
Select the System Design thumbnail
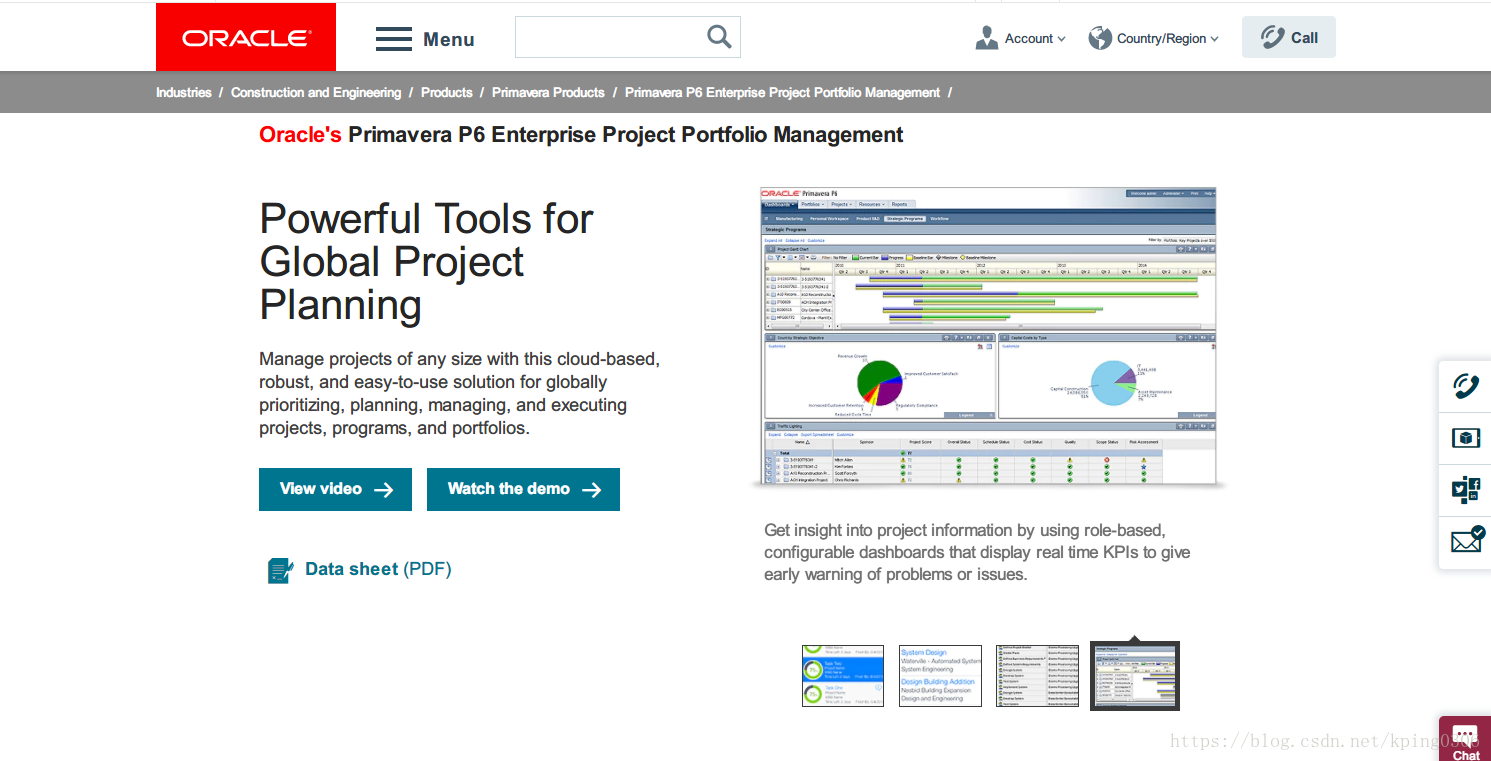940,676
